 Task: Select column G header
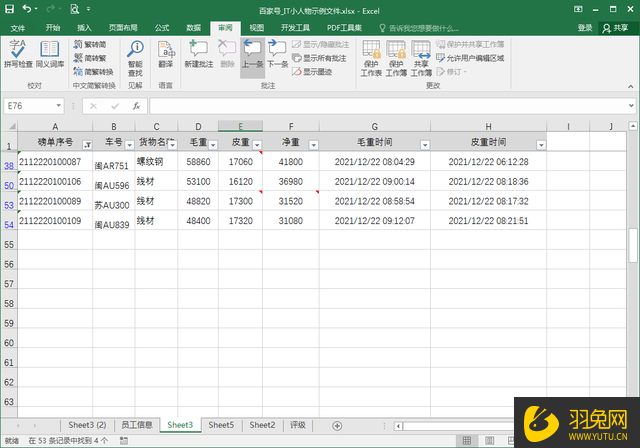click(x=375, y=126)
